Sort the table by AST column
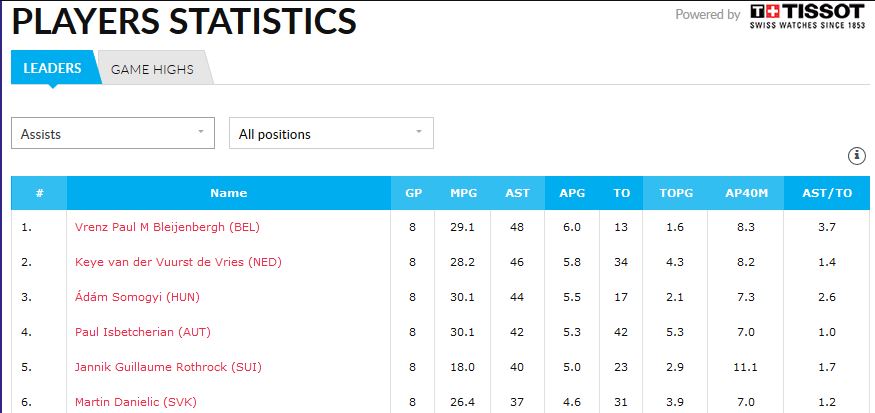875x413 pixels. [x=518, y=193]
